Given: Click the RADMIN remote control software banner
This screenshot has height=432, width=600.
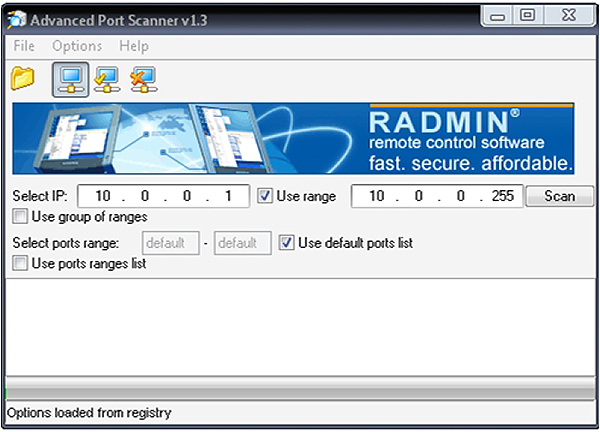Looking at the screenshot, I should (x=293, y=138).
